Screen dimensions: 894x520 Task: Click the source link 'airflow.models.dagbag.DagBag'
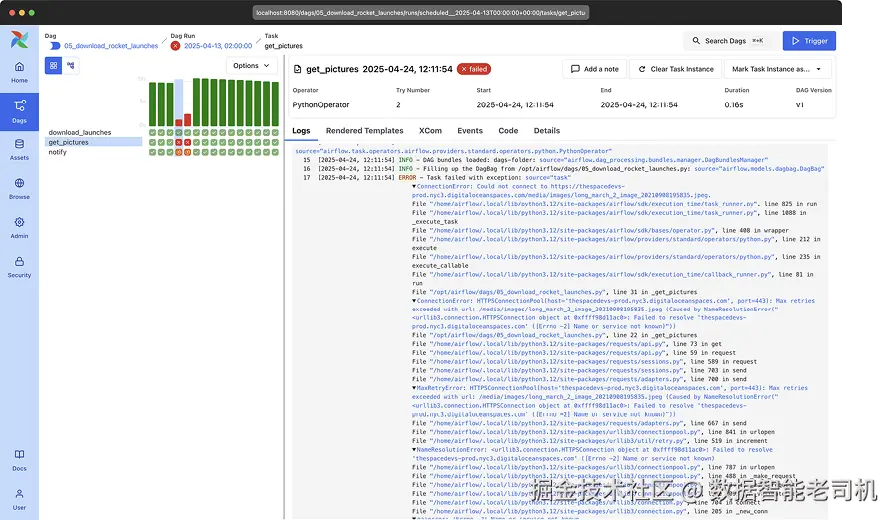click(x=759, y=169)
